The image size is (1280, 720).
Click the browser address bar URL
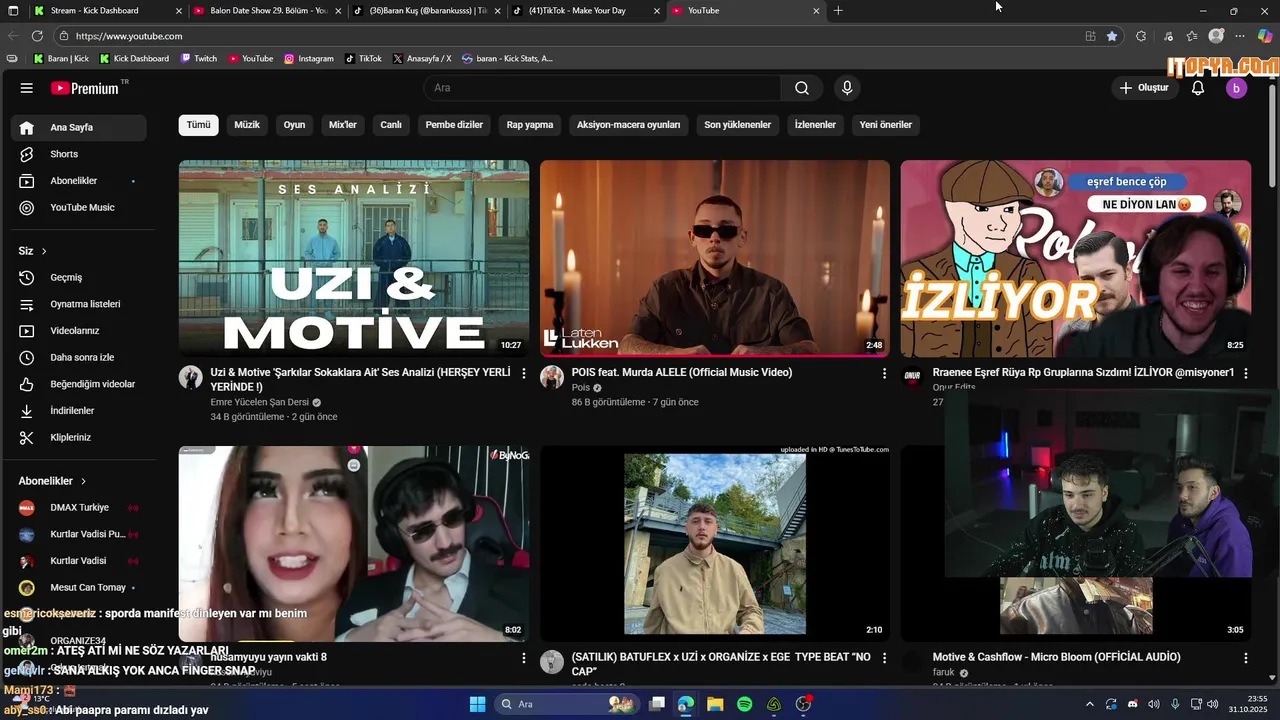[129, 36]
